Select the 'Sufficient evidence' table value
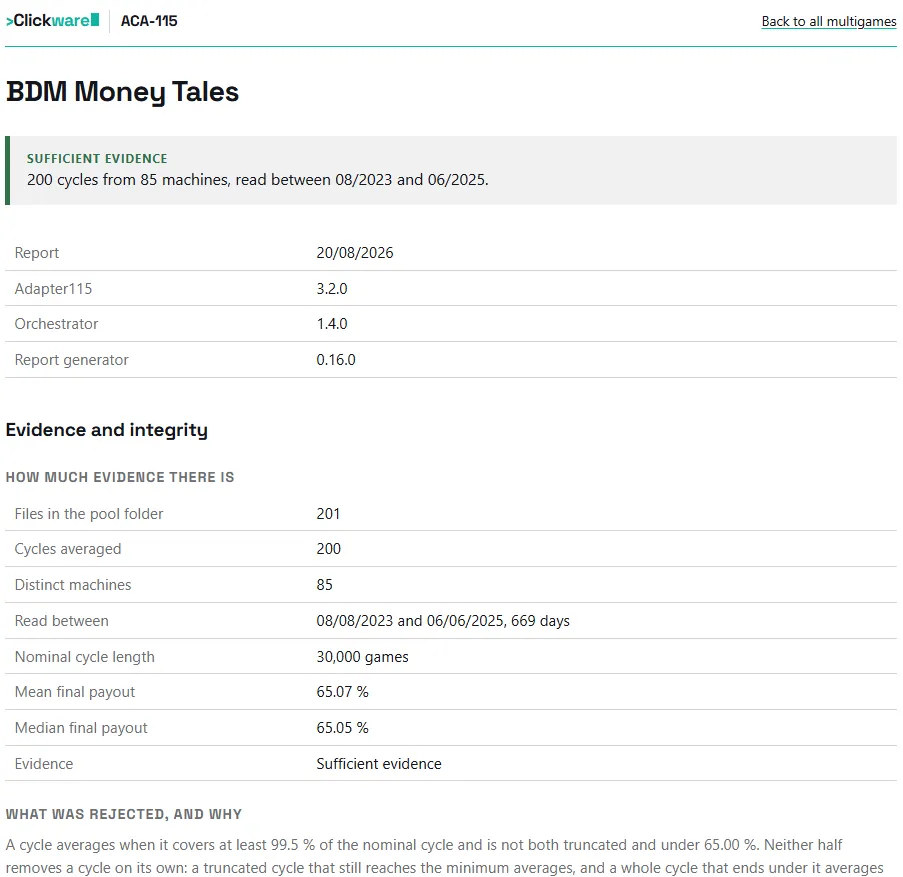The width and height of the screenshot is (903, 877). pos(379,764)
